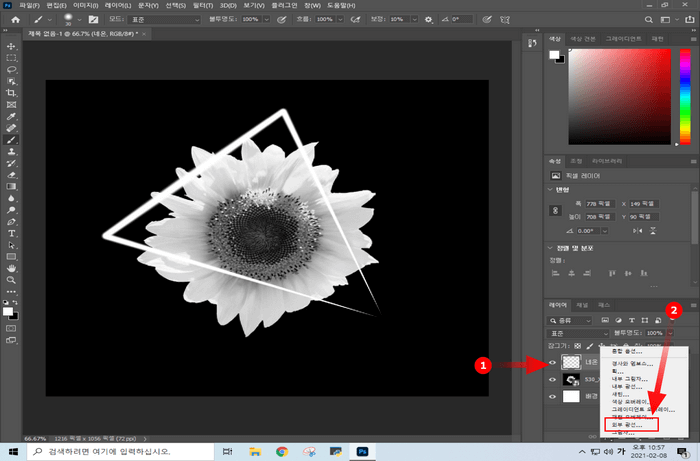Toggle visibility of the 530 sunflower layer

[x=553, y=380]
